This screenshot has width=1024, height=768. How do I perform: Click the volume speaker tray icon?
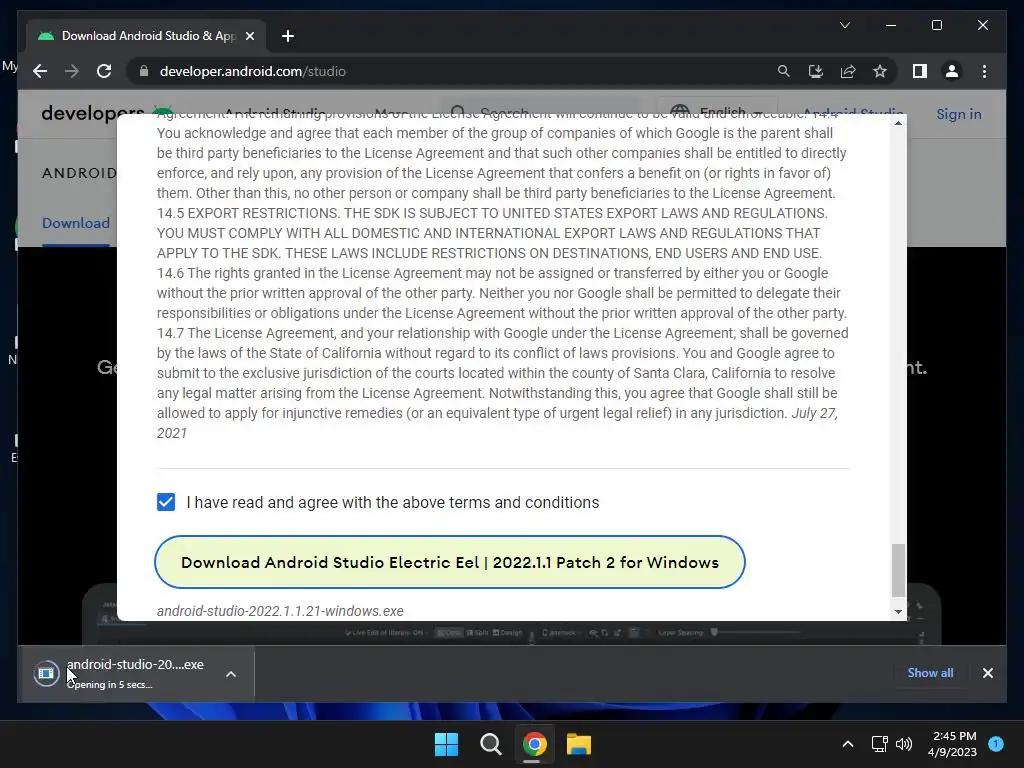904,744
